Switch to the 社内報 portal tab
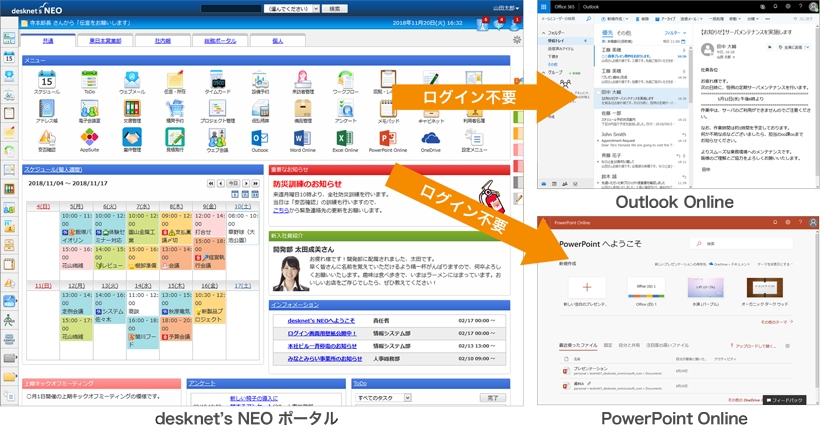 point(163,41)
